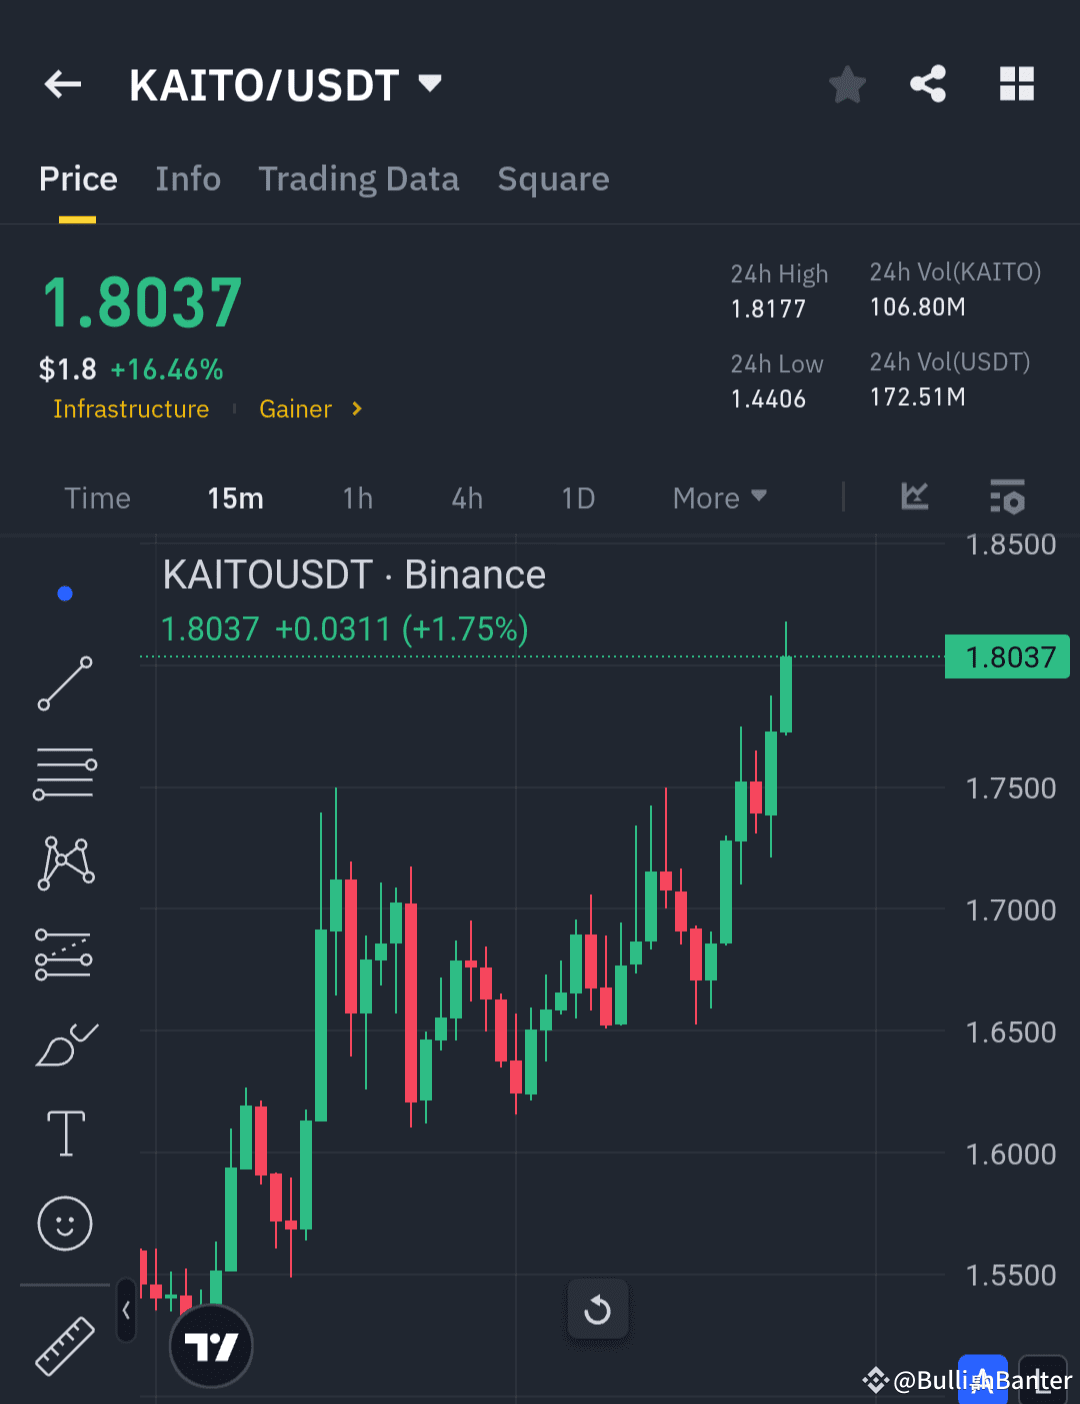Image resolution: width=1080 pixels, height=1404 pixels.
Task: Open the pattern drawing tool
Action: tap(64, 862)
